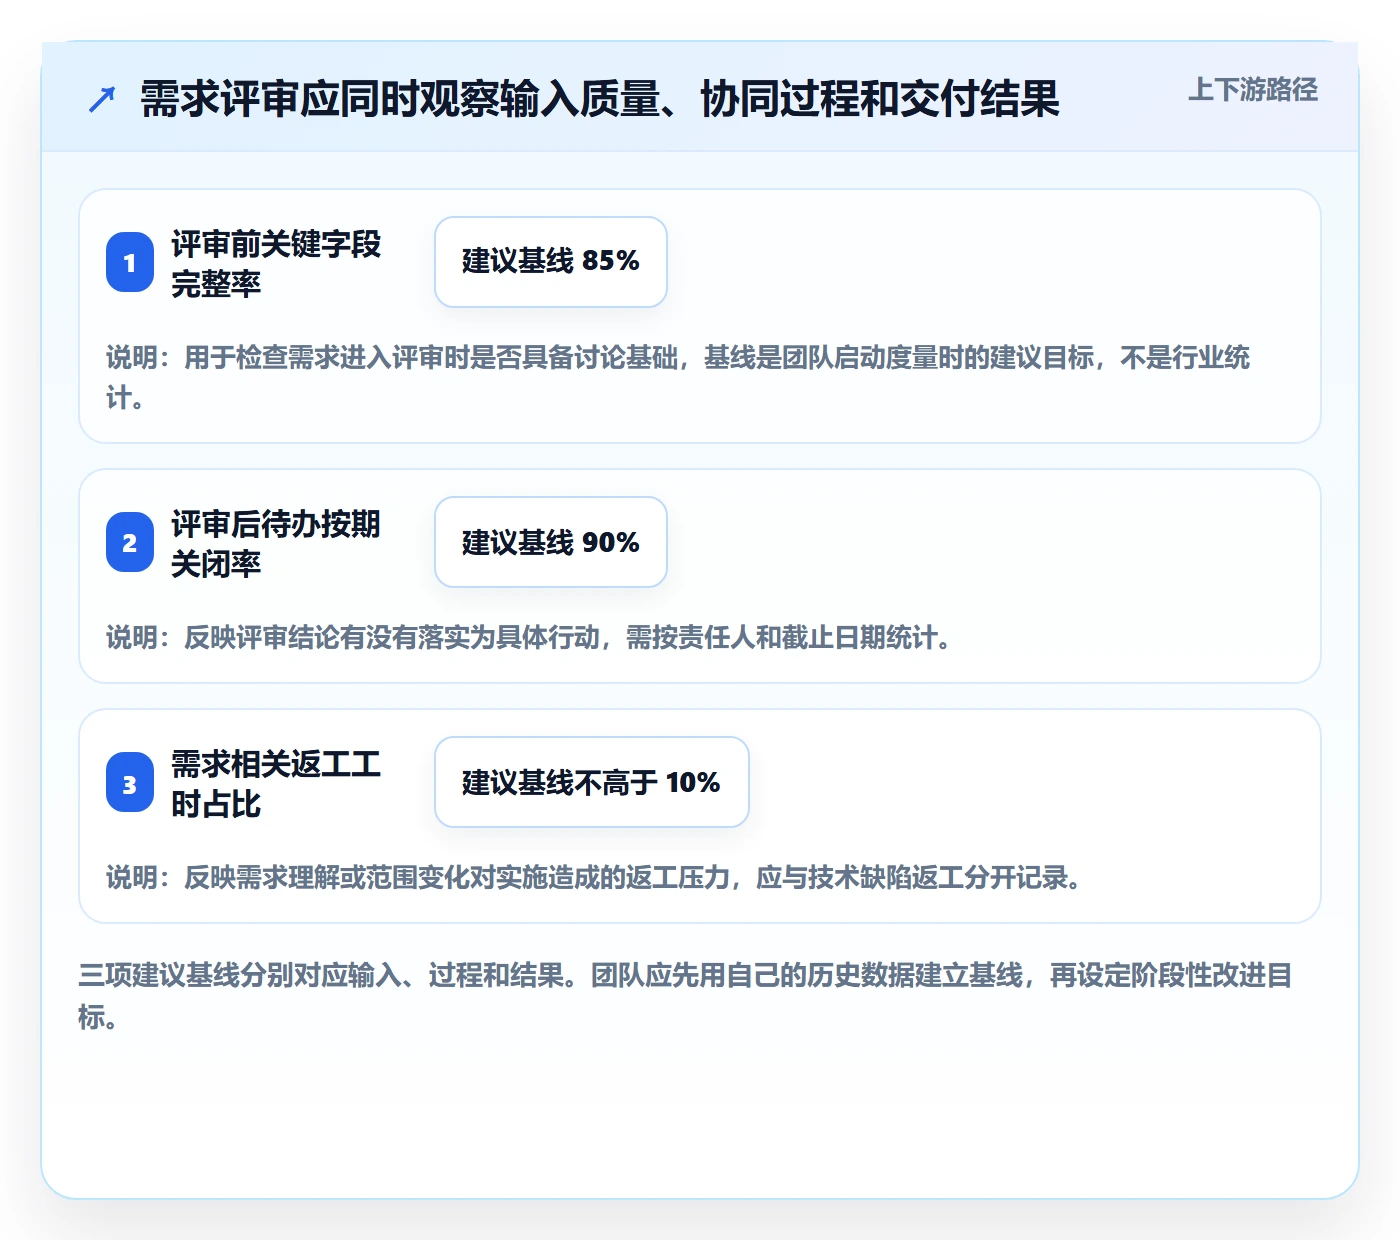The width and height of the screenshot is (1400, 1240).
Task: Select the 建议基线 90% pill
Action: [x=551, y=542]
